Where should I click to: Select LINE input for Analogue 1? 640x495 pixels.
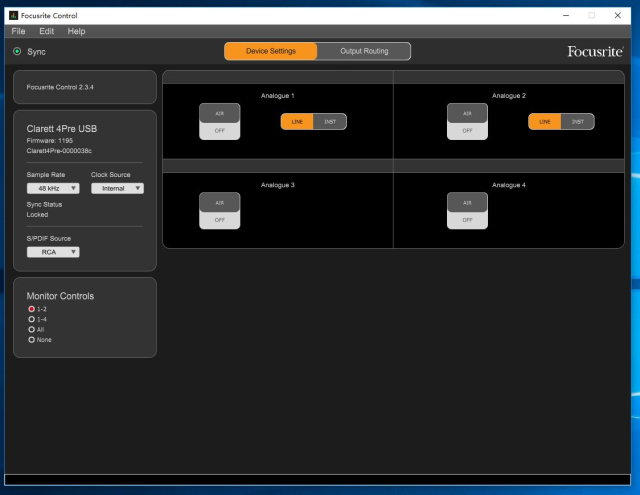297,122
